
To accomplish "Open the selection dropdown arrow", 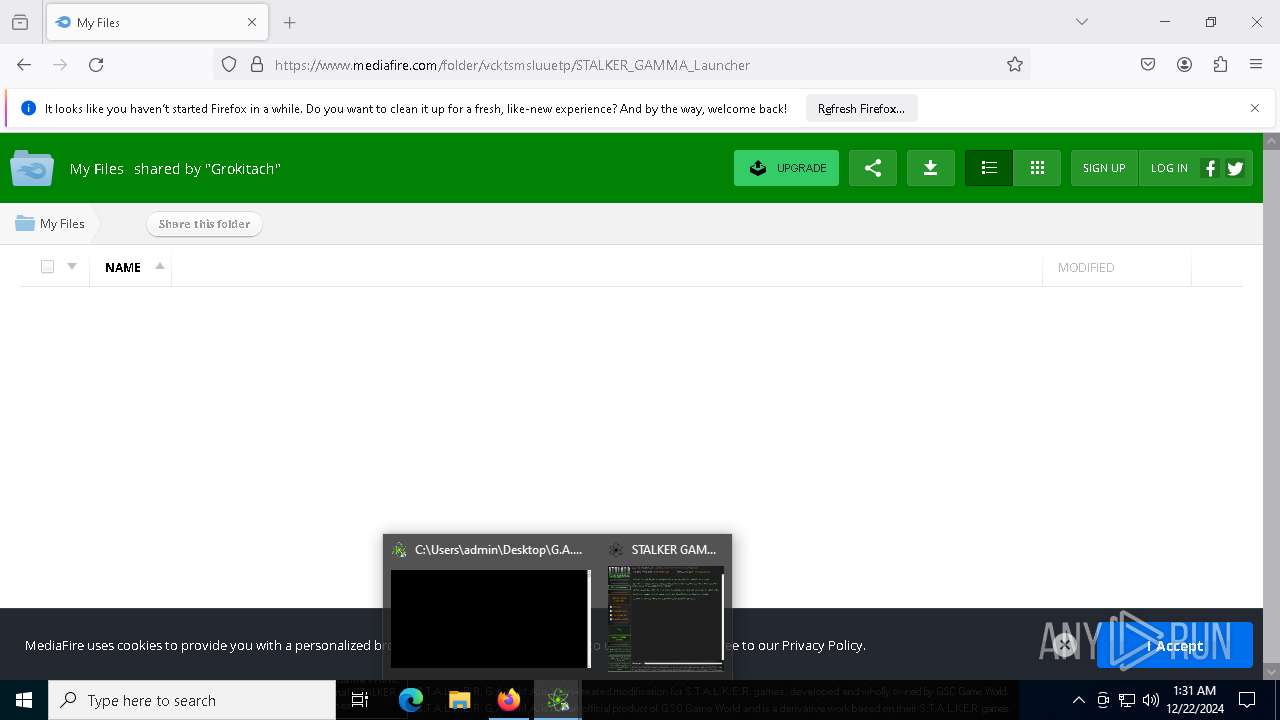I will click(x=72, y=266).
